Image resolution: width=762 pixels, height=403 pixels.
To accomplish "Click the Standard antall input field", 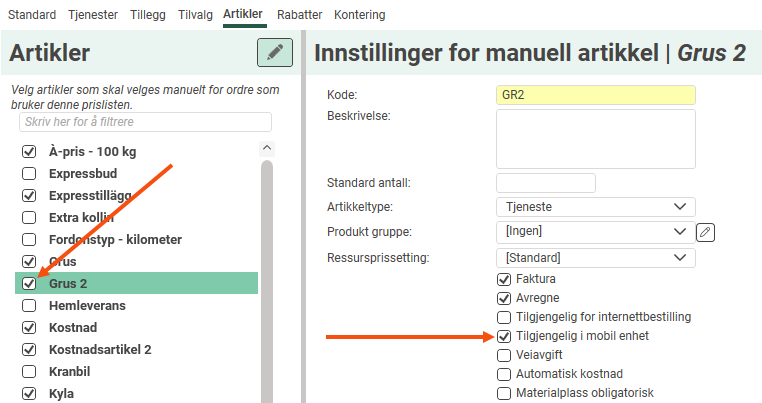I will coord(545,183).
